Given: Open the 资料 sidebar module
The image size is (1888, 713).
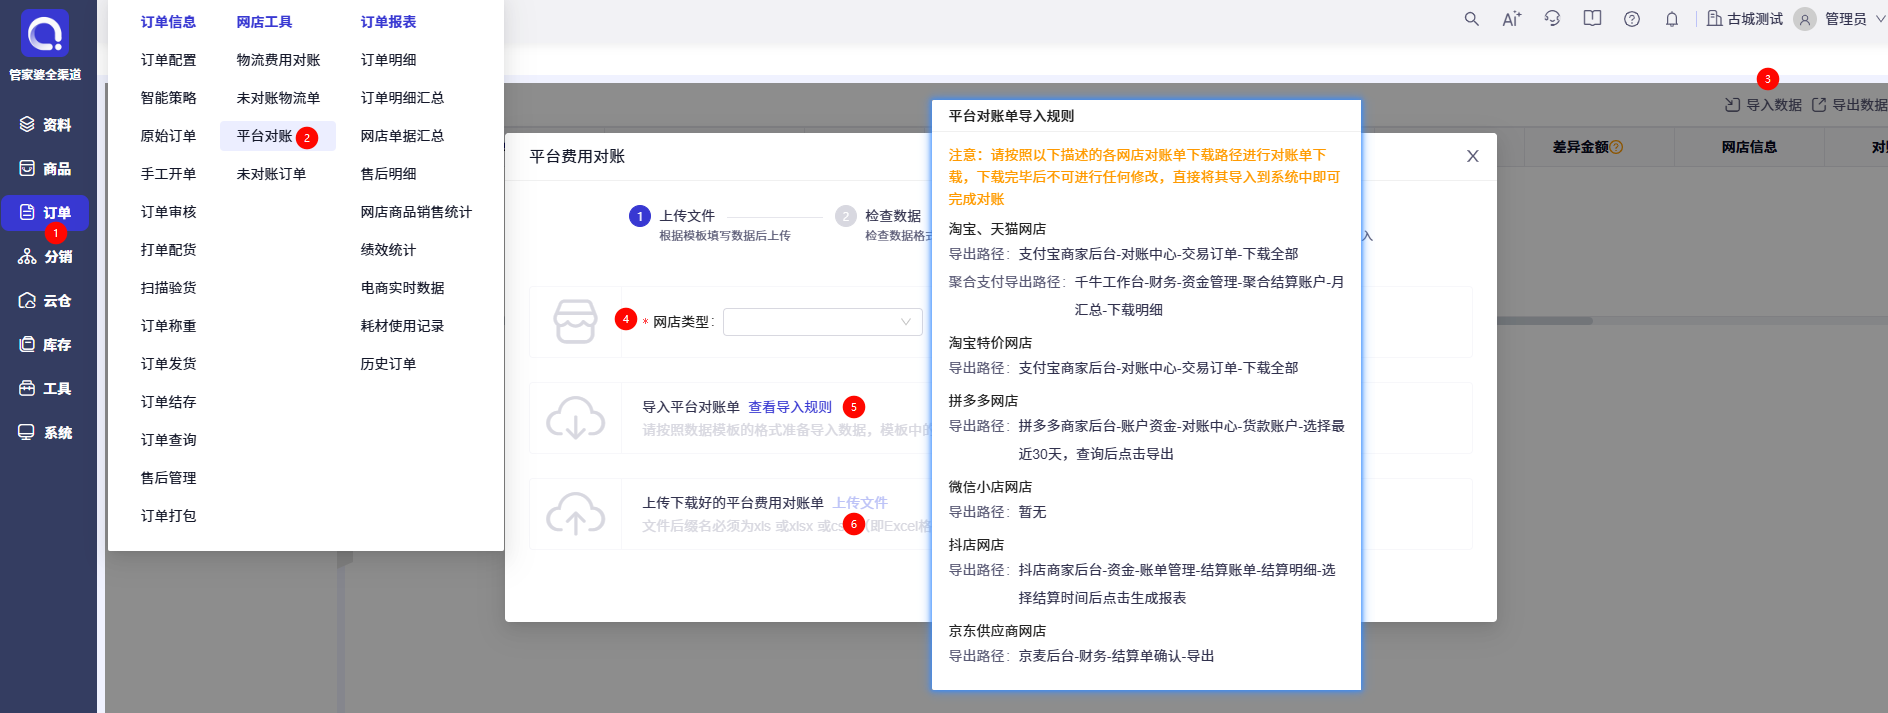Looking at the screenshot, I should 45,125.
